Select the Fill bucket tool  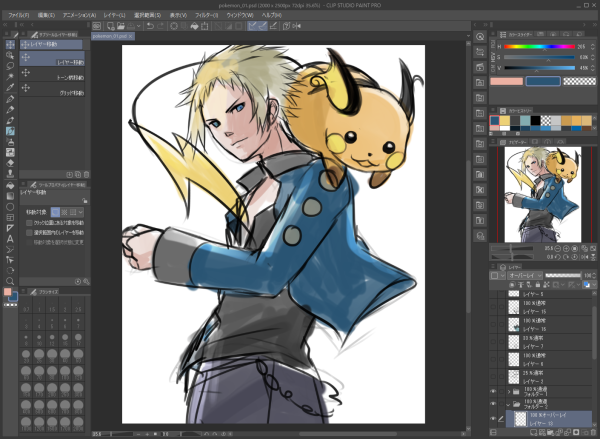(x=10, y=186)
